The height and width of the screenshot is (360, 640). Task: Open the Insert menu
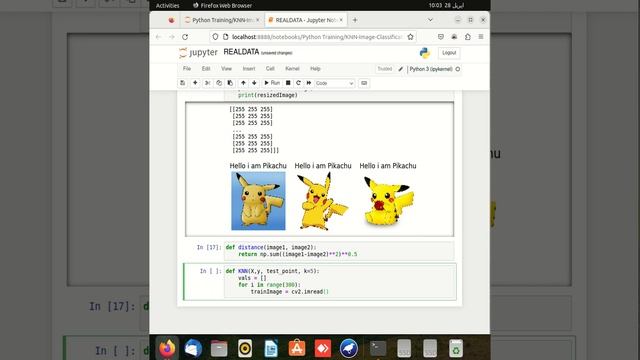tap(249, 69)
